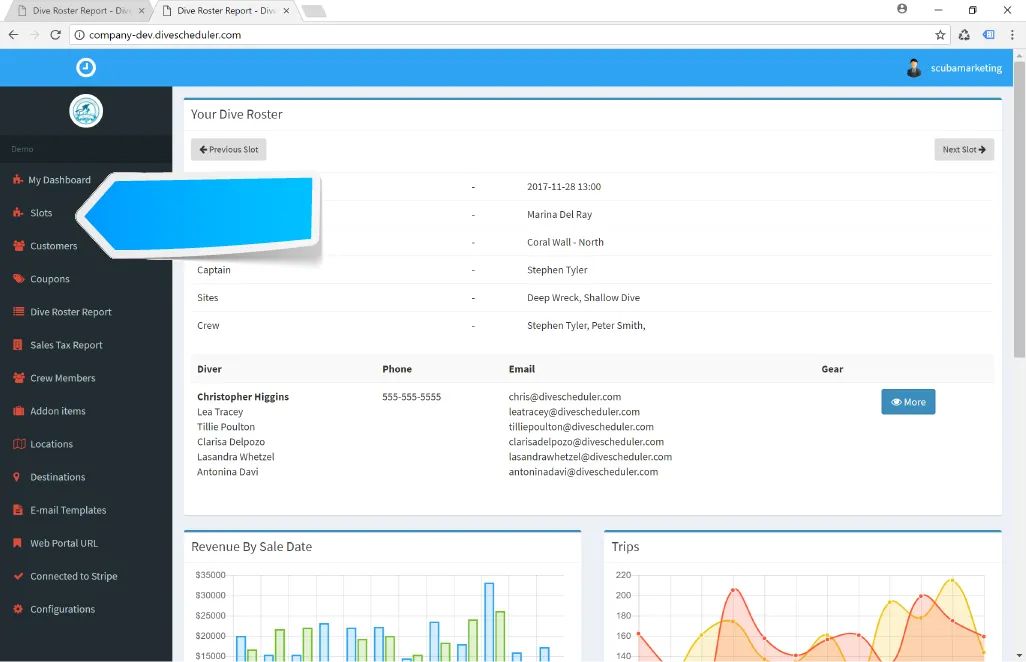Click the More button for divers
1026x662 pixels.
(908, 402)
